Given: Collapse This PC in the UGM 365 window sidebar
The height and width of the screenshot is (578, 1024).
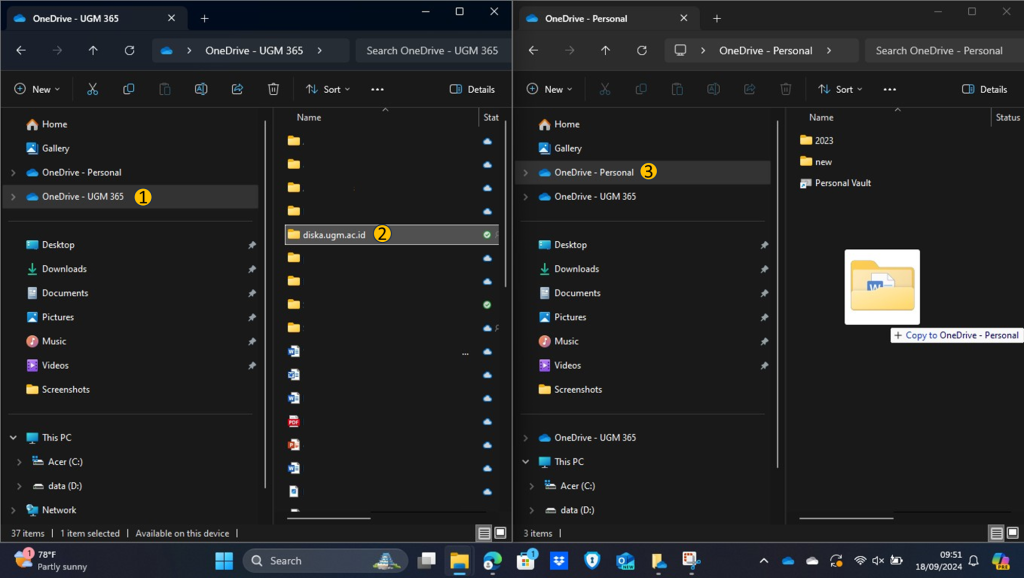Looking at the screenshot, I should [x=13, y=438].
